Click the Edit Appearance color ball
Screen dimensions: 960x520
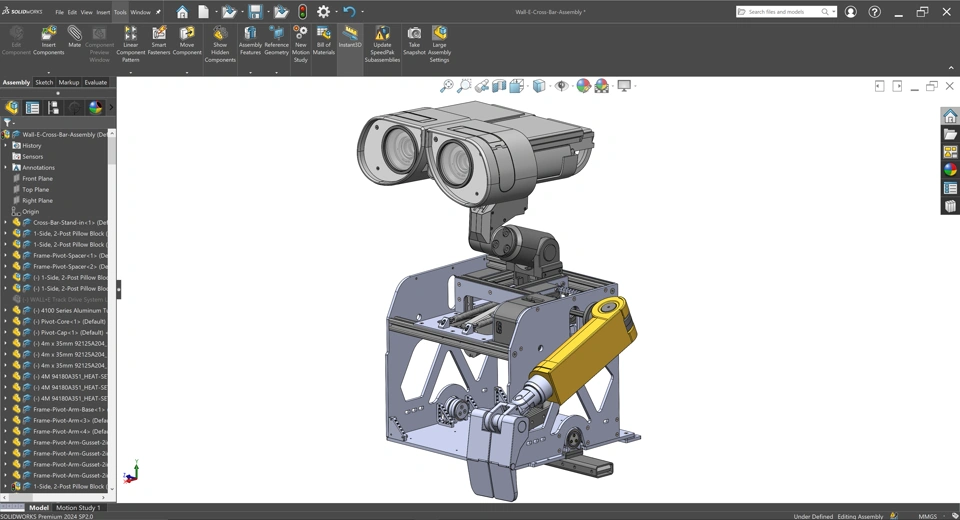tap(583, 86)
